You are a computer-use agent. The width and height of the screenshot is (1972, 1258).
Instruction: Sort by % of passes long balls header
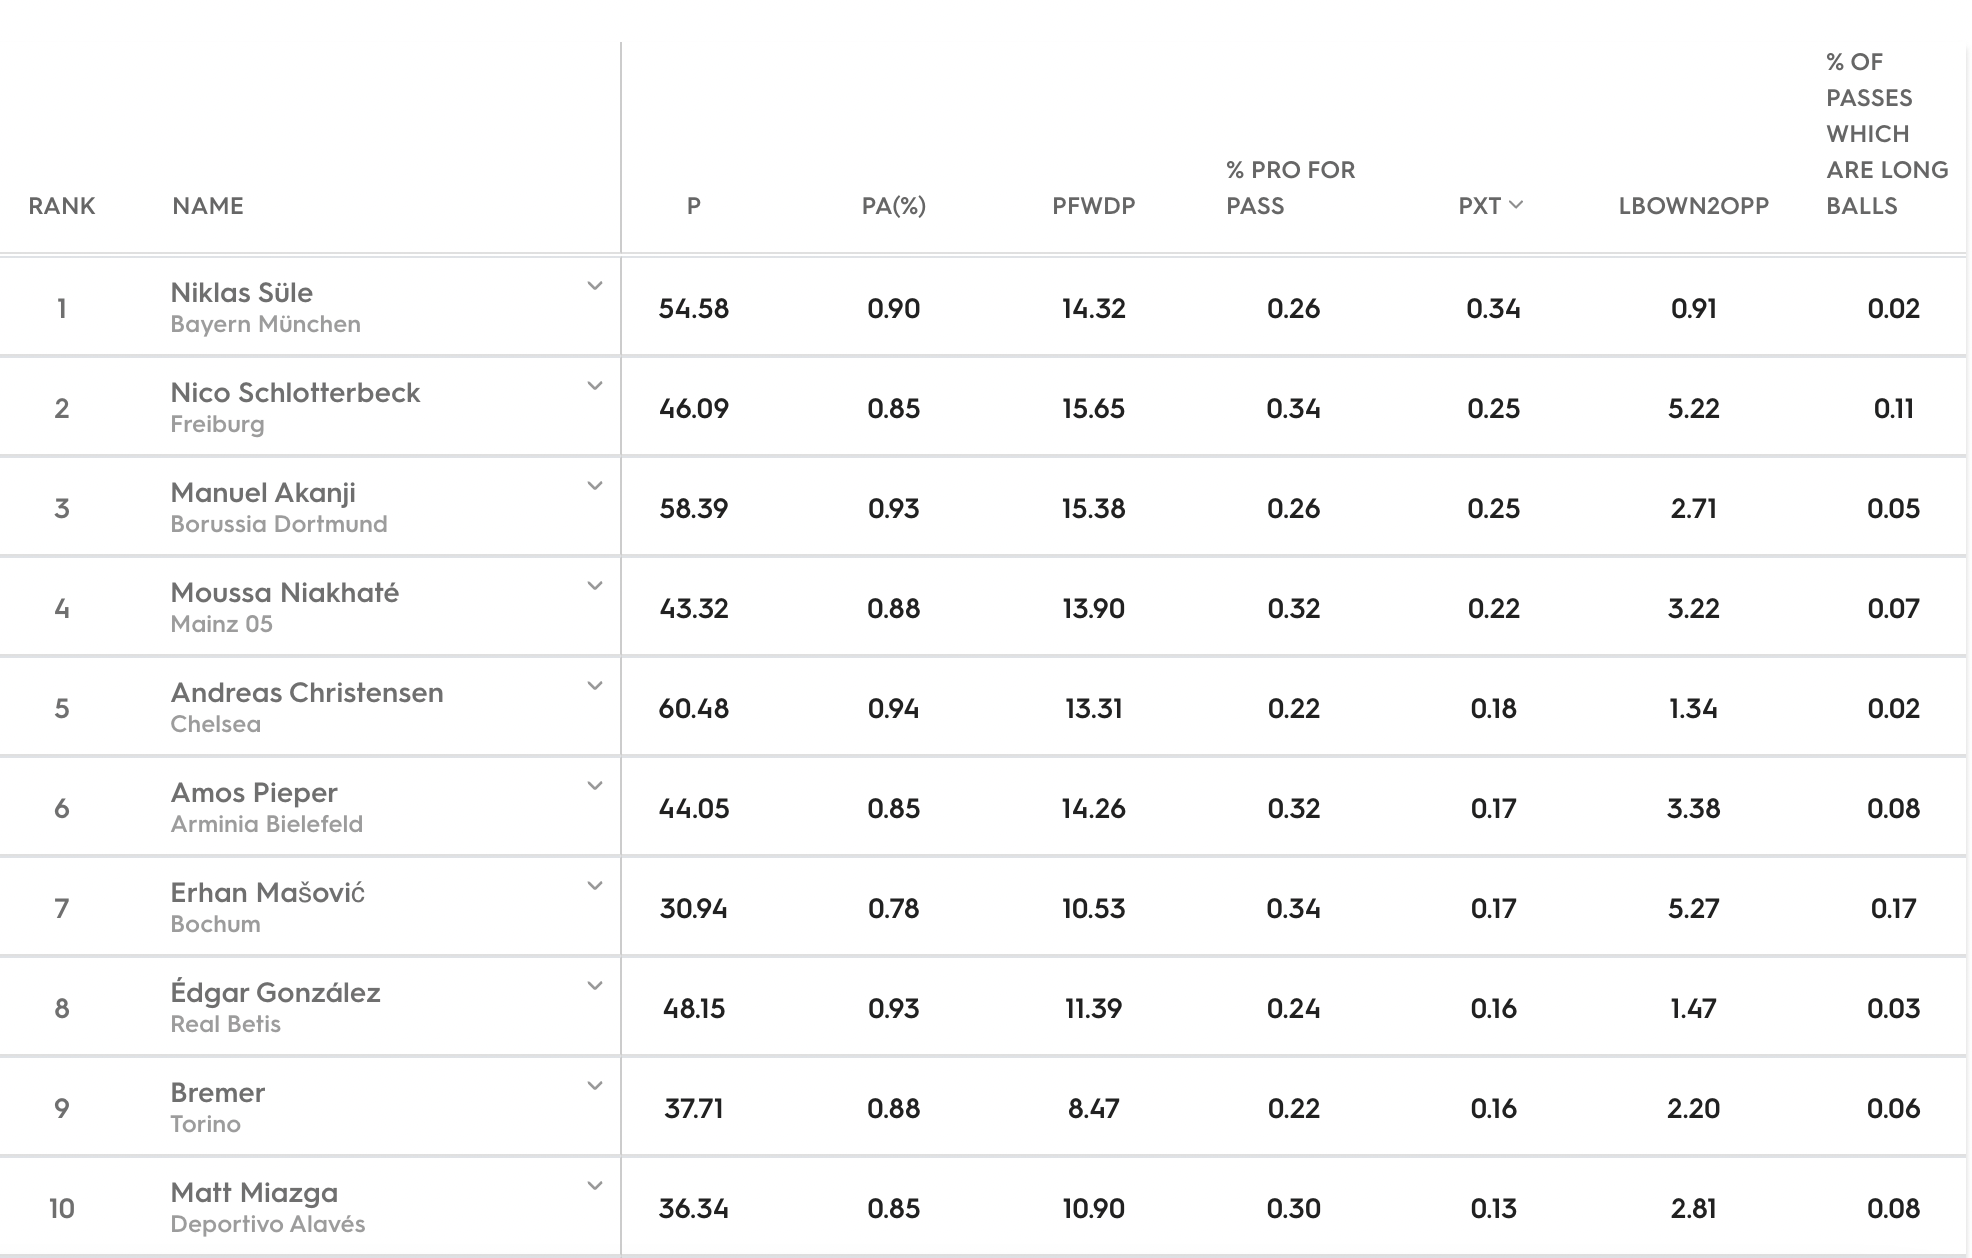1887,134
